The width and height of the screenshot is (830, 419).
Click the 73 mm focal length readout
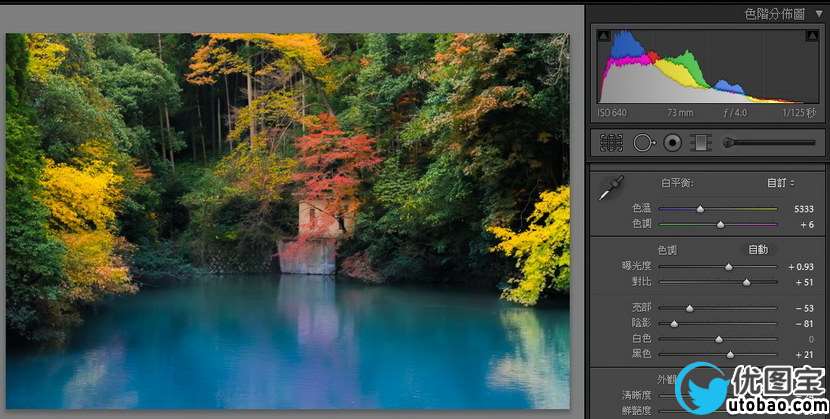pos(680,113)
